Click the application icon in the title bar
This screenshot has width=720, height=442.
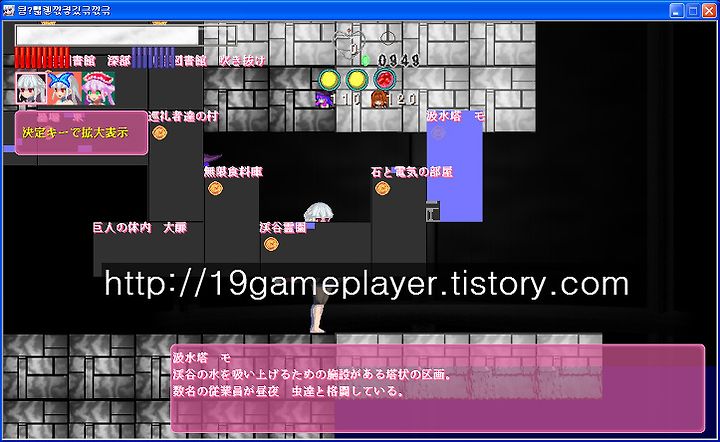(x=9, y=10)
